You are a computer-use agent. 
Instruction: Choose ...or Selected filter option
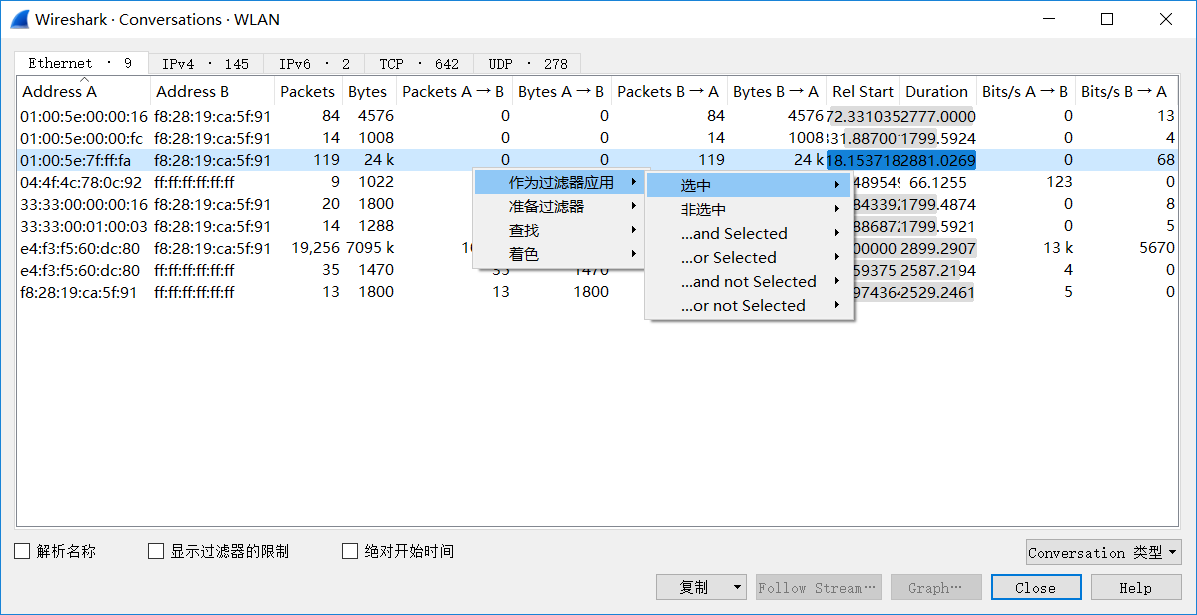point(748,258)
